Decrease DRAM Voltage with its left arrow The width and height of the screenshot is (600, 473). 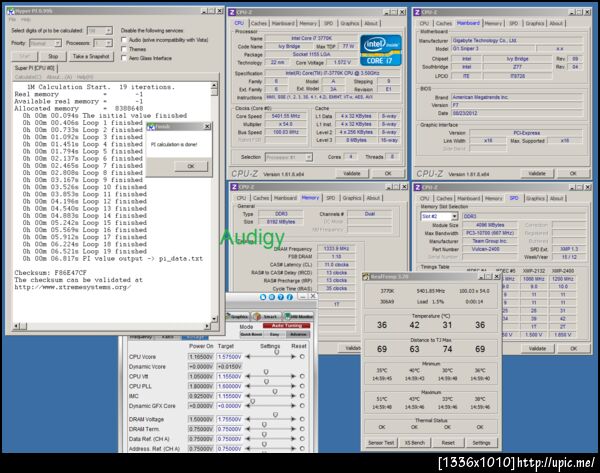[x=248, y=419]
